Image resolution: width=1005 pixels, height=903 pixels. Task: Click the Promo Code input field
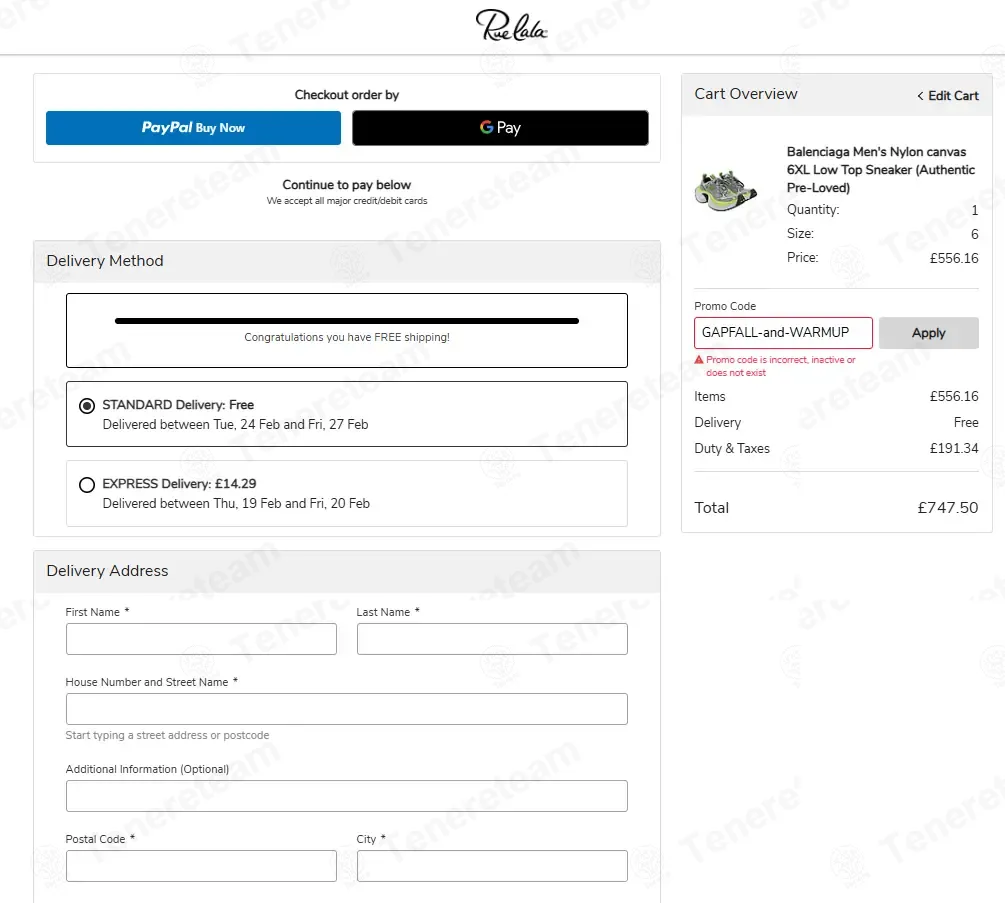(x=783, y=333)
